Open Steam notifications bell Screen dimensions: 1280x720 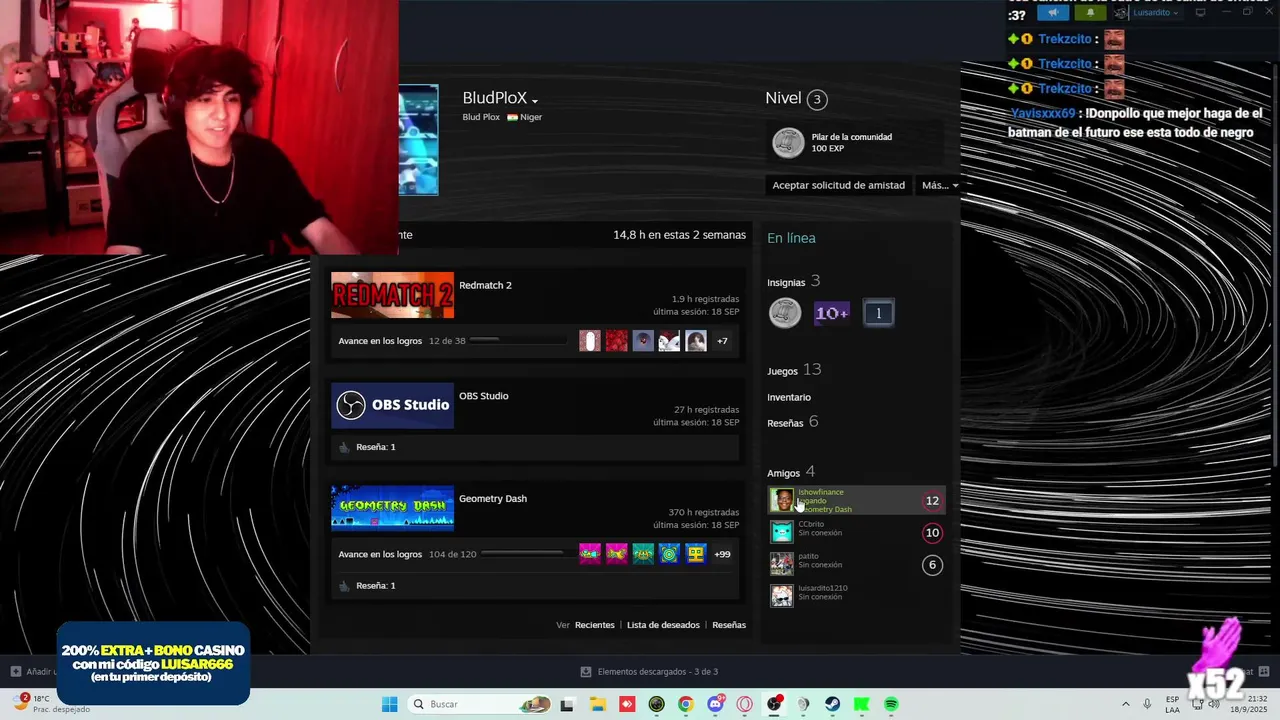[x=1090, y=13]
